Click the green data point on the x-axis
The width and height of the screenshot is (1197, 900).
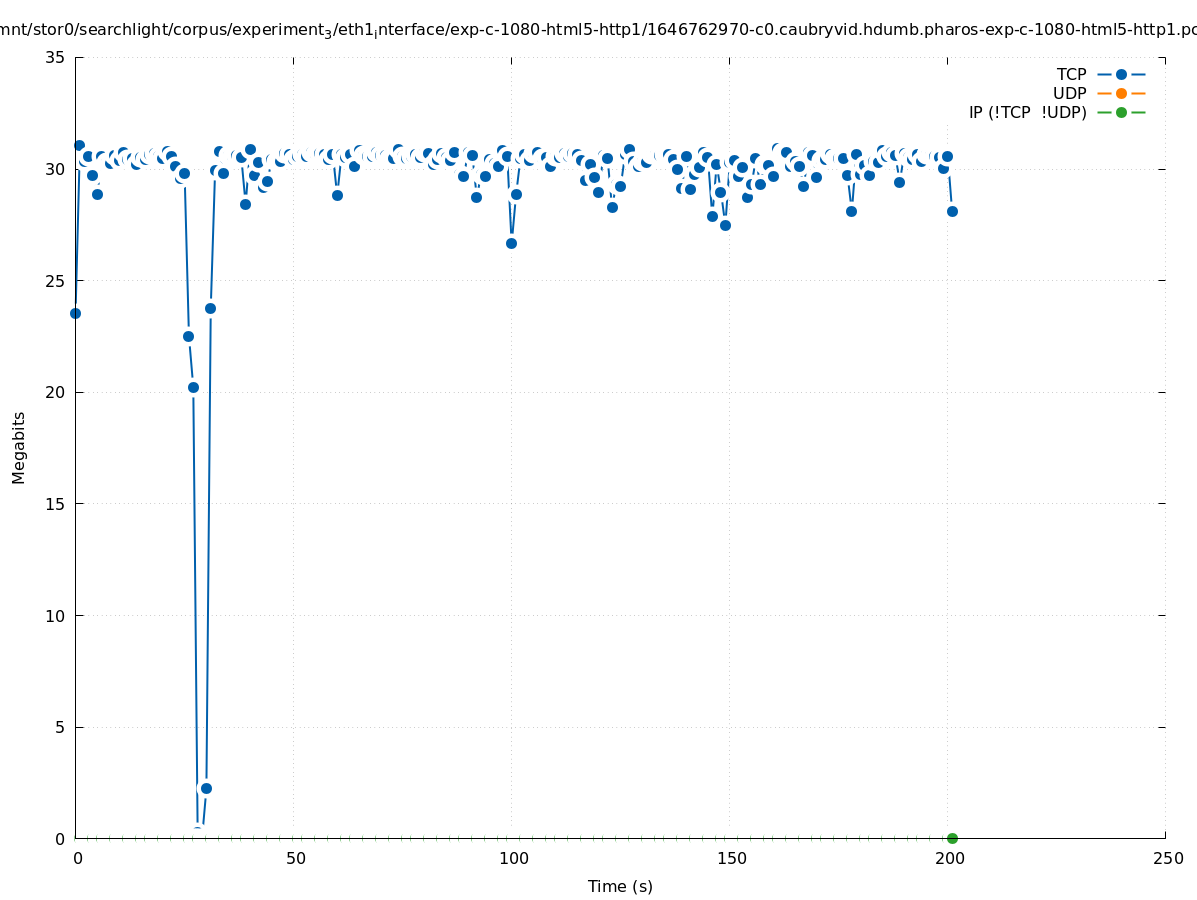[952, 838]
